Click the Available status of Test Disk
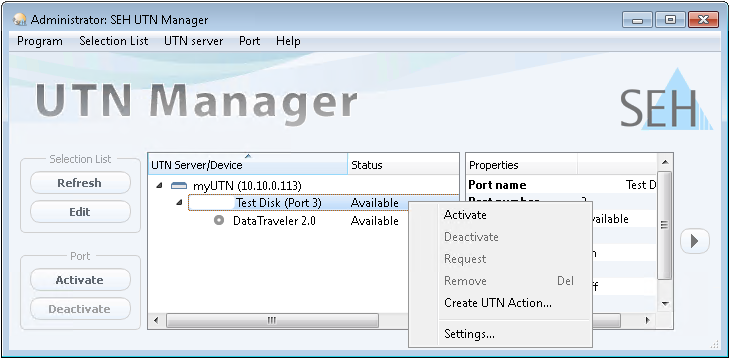The image size is (731, 360). [x=374, y=203]
